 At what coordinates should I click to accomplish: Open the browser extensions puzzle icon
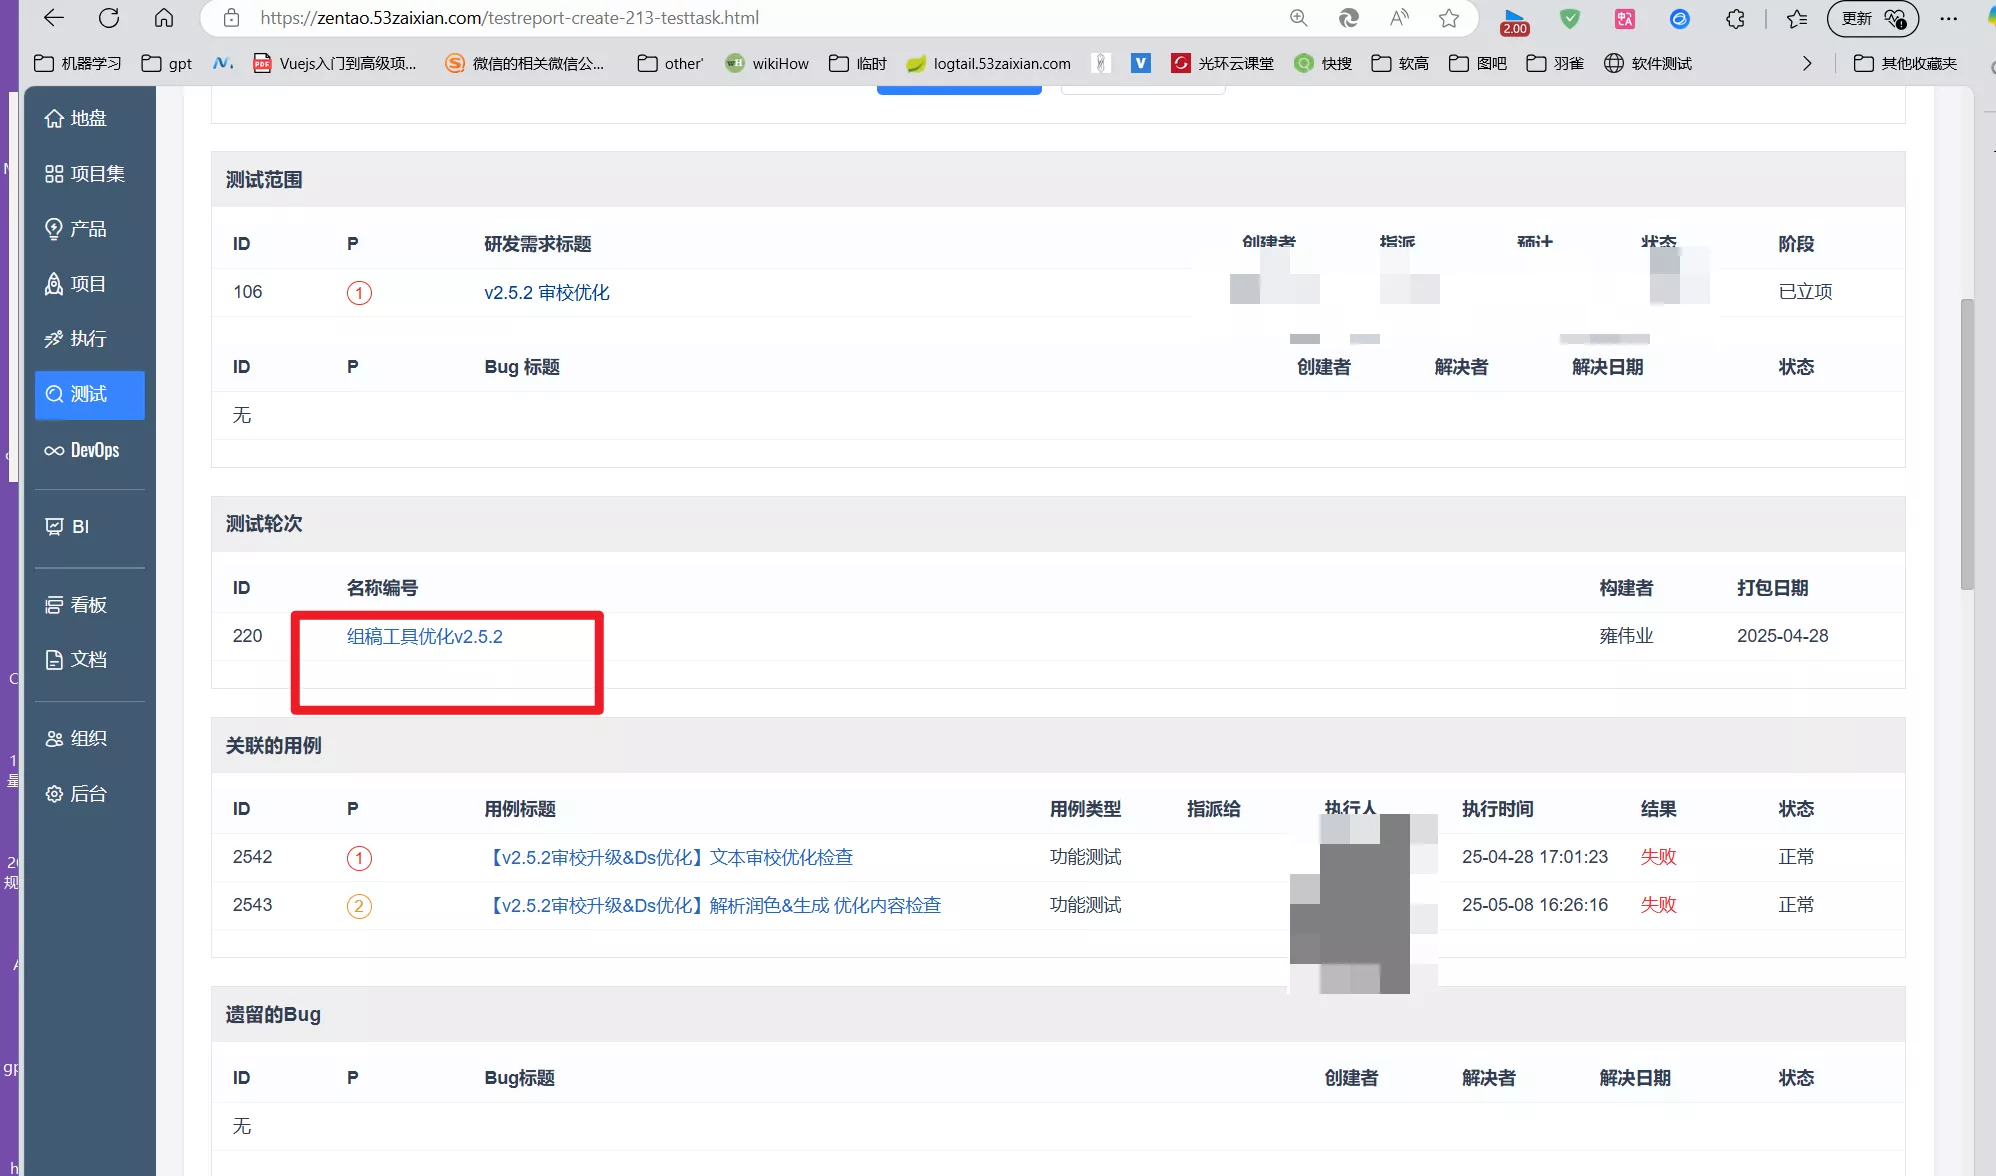[x=1735, y=18]
